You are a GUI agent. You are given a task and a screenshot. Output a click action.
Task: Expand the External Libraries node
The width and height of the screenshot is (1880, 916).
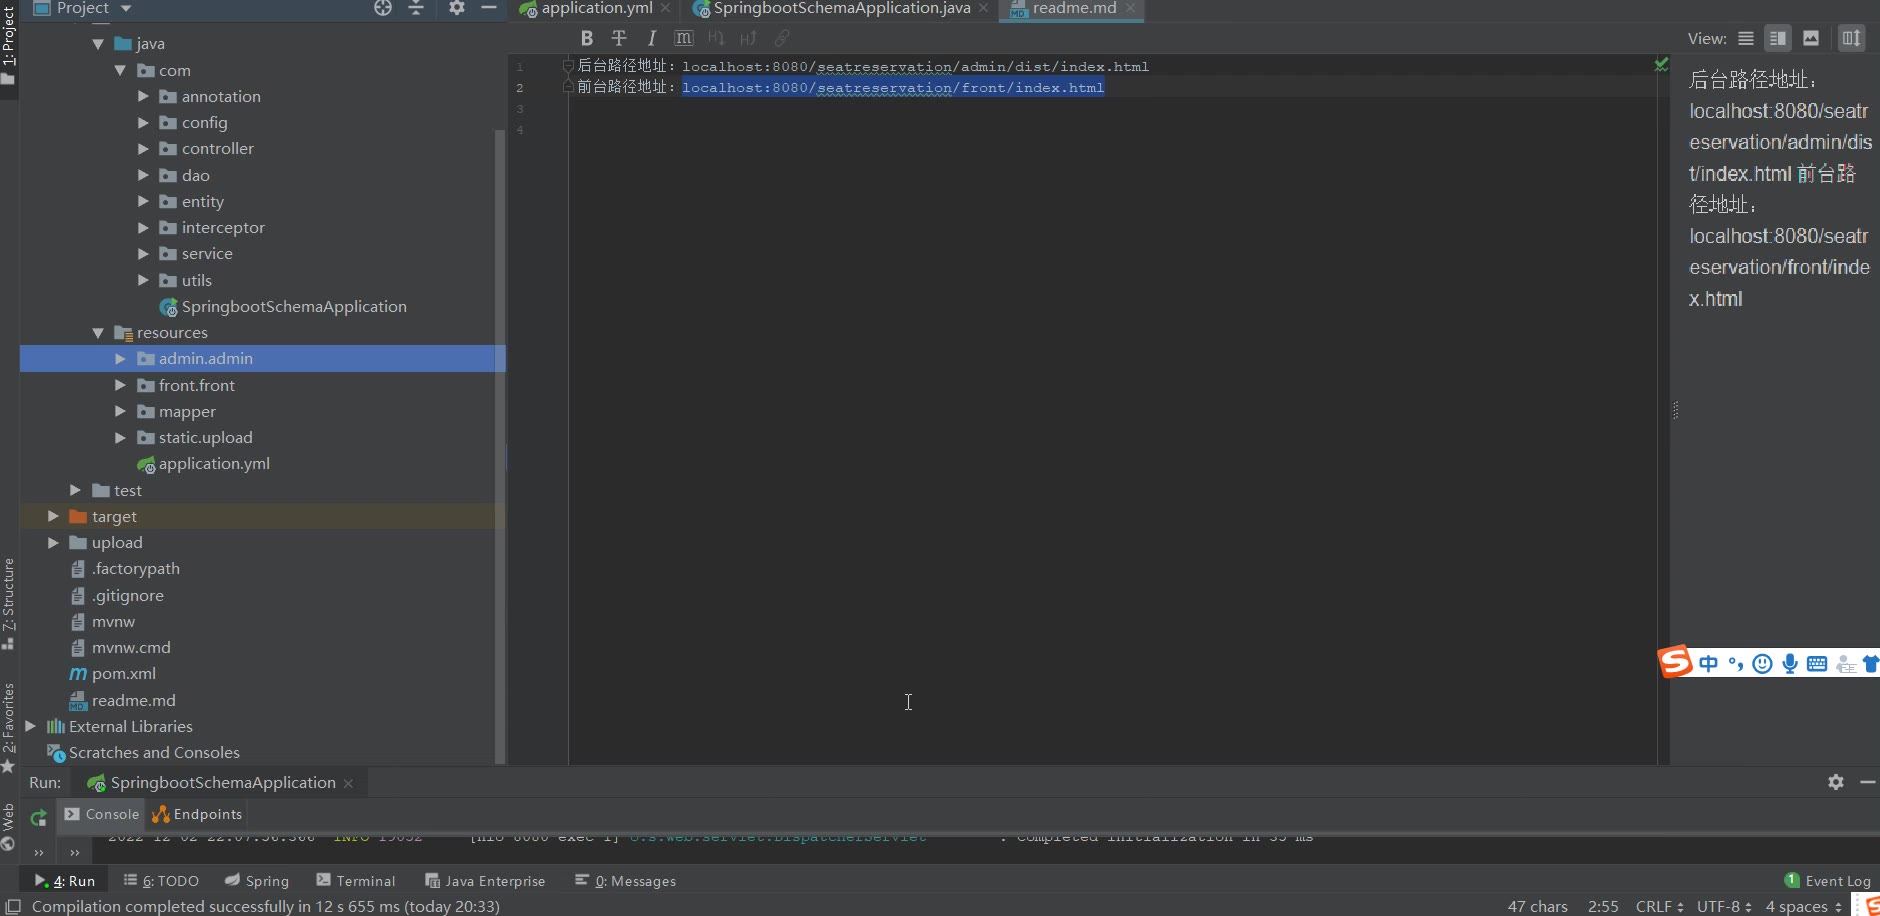[30, 727]
